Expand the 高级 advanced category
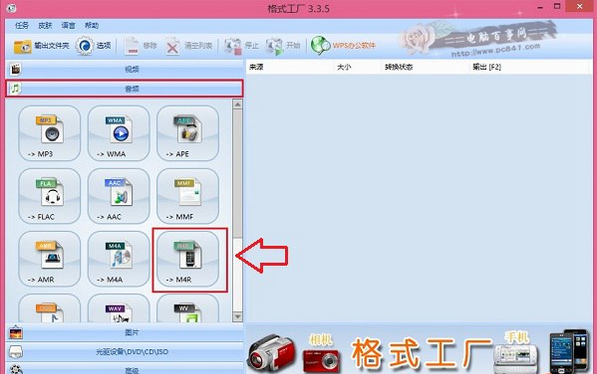This screenshot has width=597, height=374. [124, 369]
